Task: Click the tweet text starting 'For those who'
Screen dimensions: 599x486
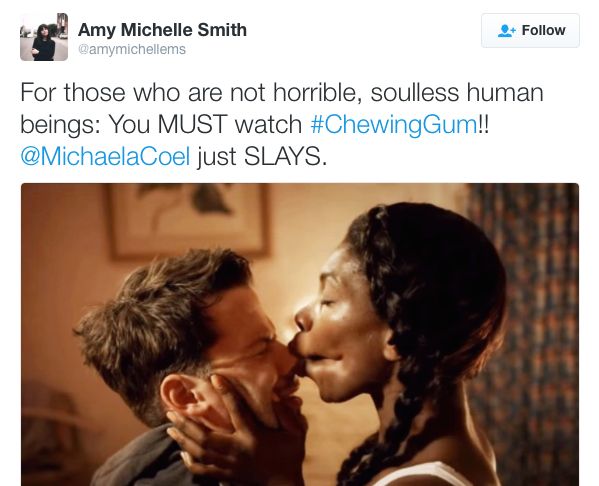Action: pos(282,125)
